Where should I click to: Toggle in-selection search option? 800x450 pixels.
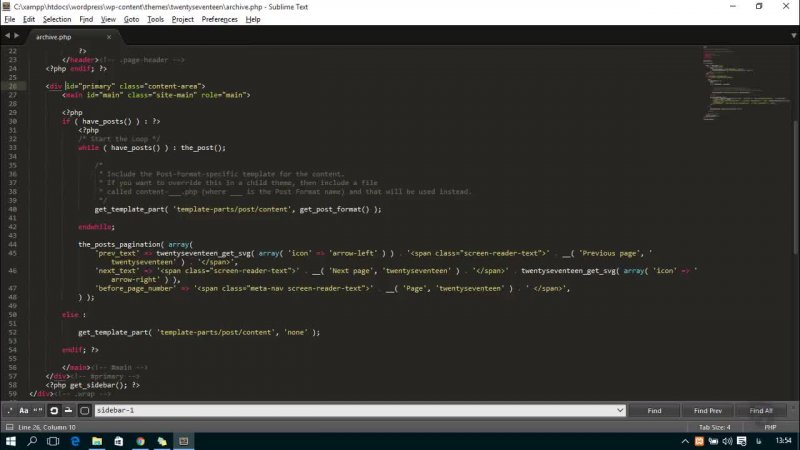69,411
